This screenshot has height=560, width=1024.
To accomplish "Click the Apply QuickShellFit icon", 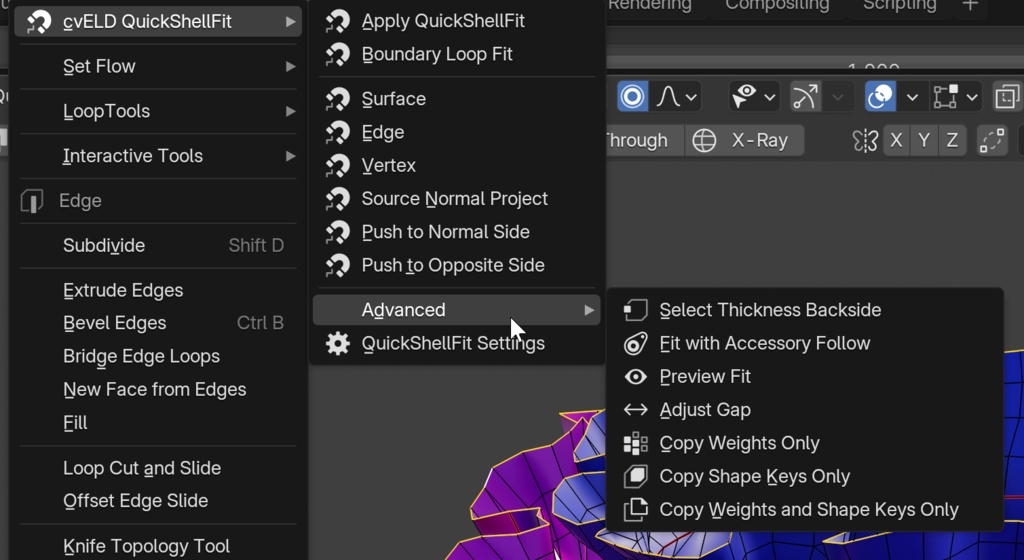I will 338,21.
